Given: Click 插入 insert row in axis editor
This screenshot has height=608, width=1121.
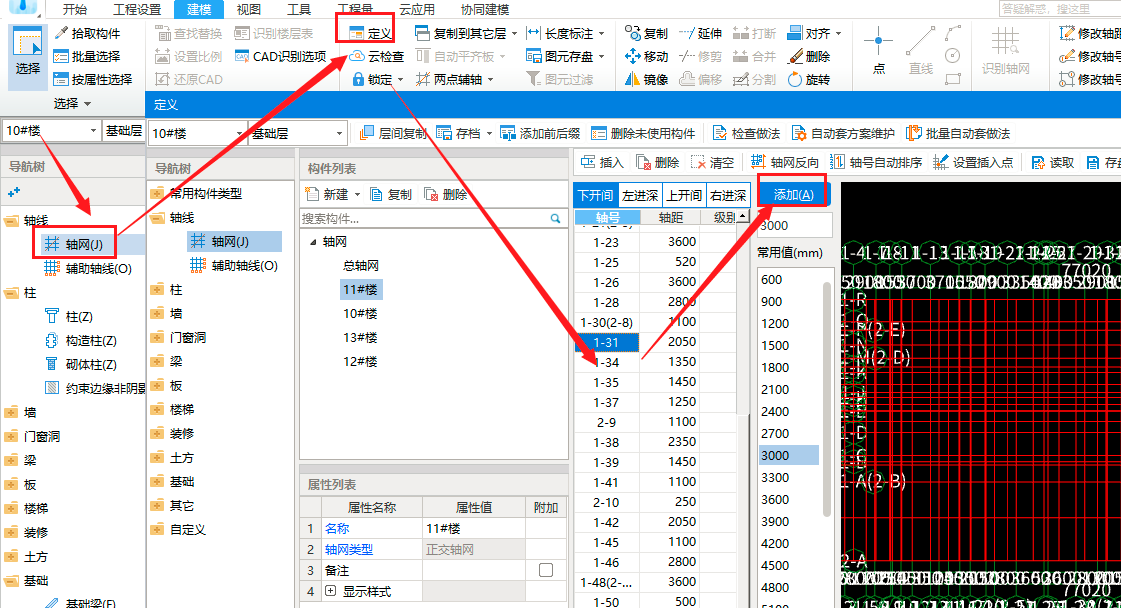Looking at the screenshot, I should pyautogui.click(x=602, y=162).
